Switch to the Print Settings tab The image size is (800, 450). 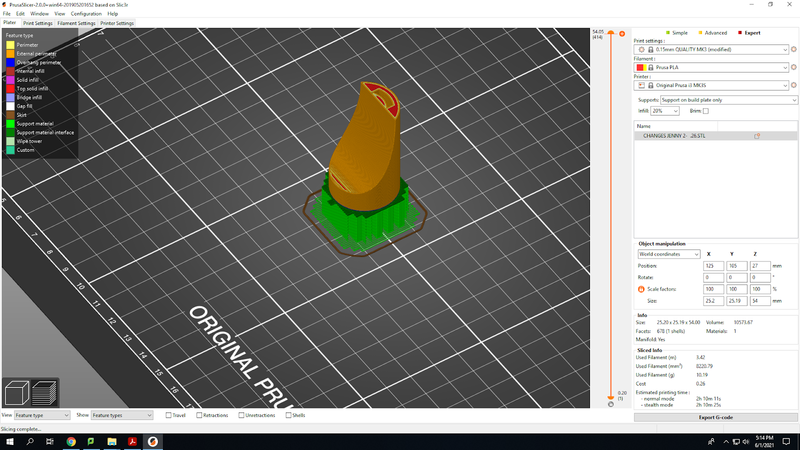click(x=38, y=23)
